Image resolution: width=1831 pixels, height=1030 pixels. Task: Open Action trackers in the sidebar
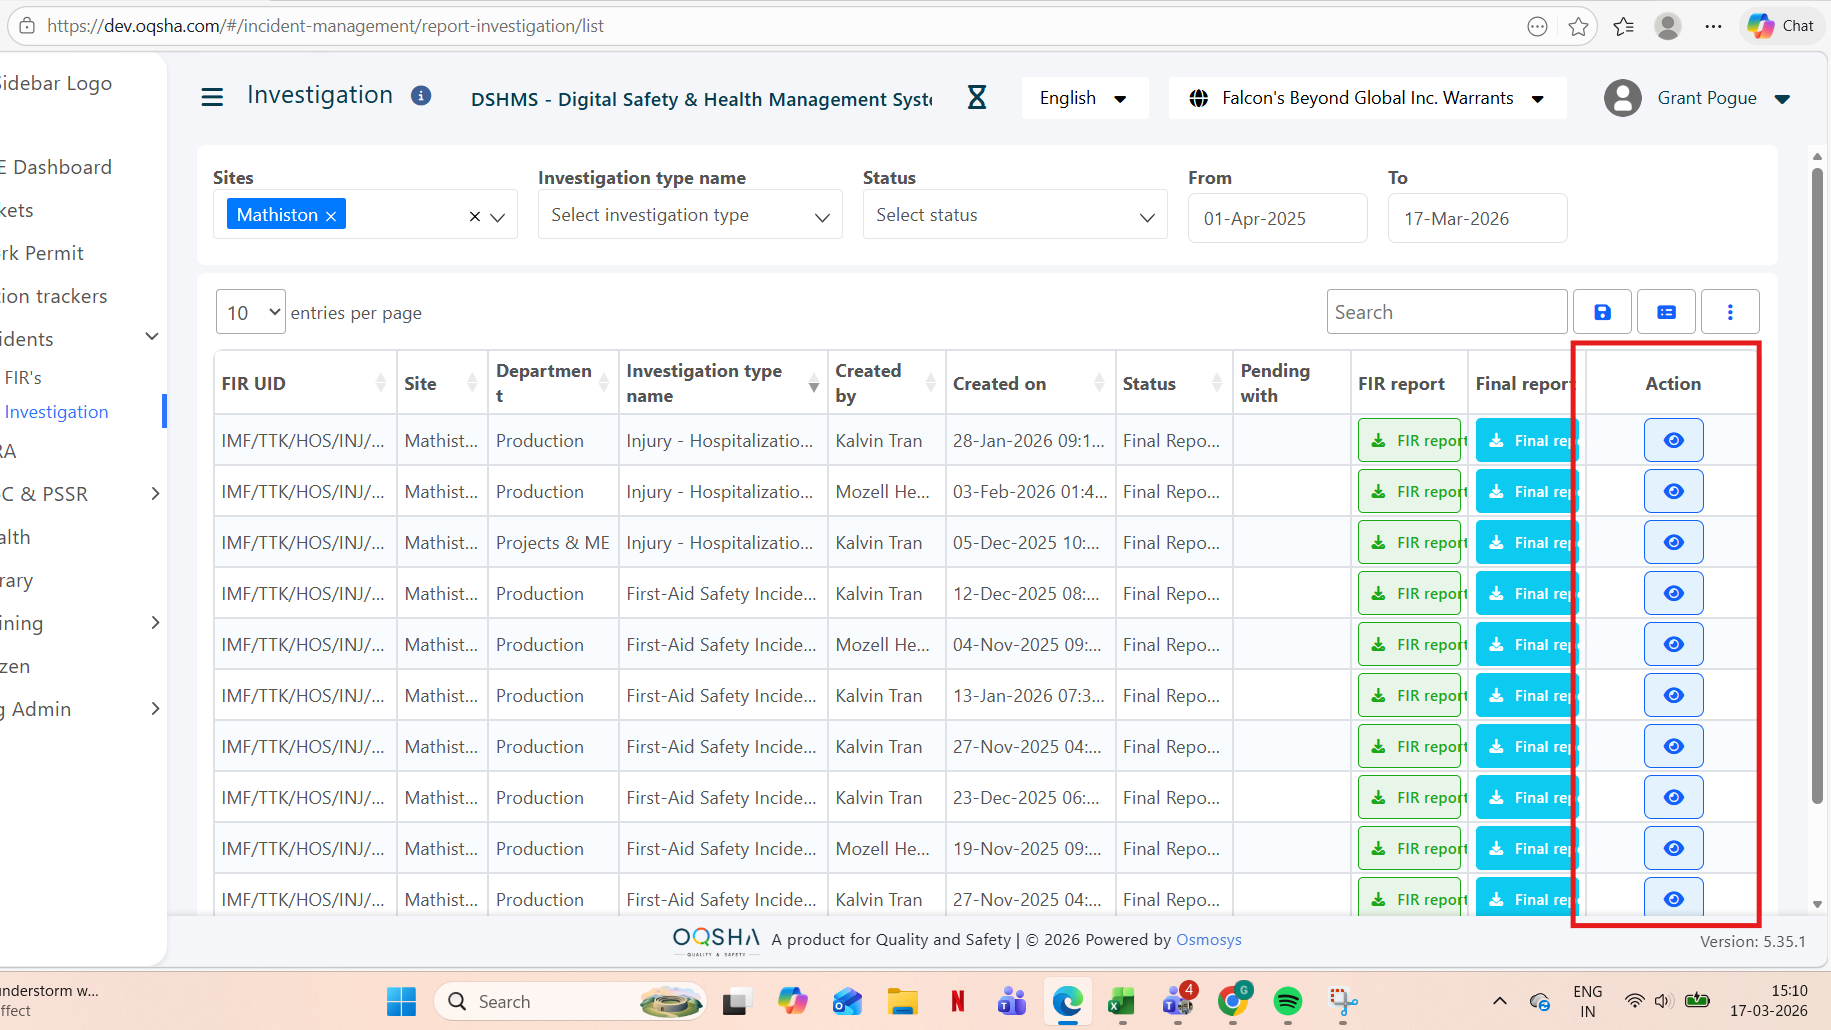[x=54, y=296]
